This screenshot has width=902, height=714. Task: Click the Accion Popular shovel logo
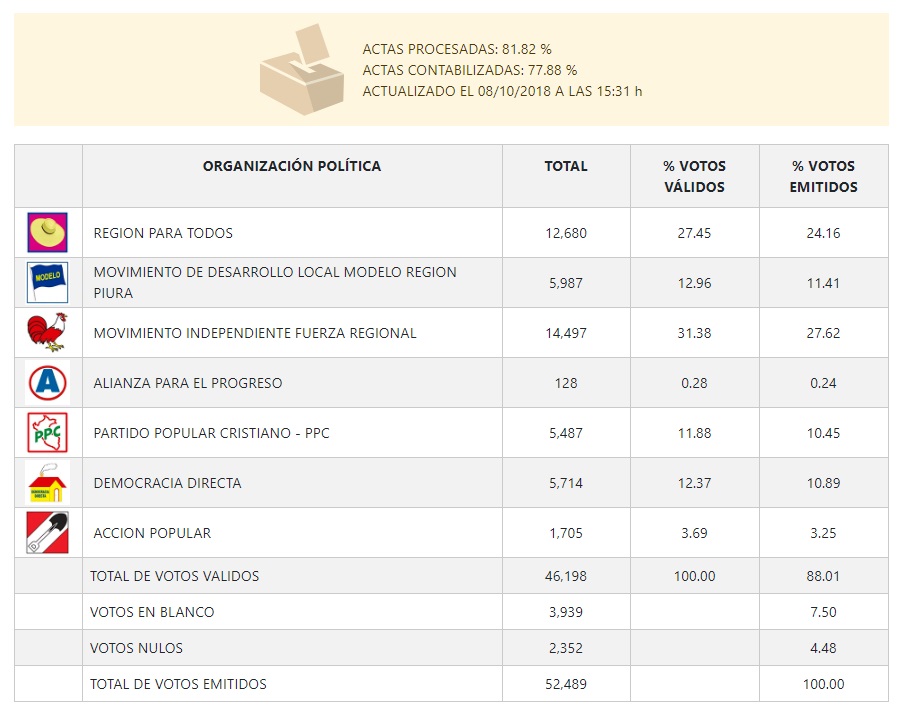coord(47,533)
